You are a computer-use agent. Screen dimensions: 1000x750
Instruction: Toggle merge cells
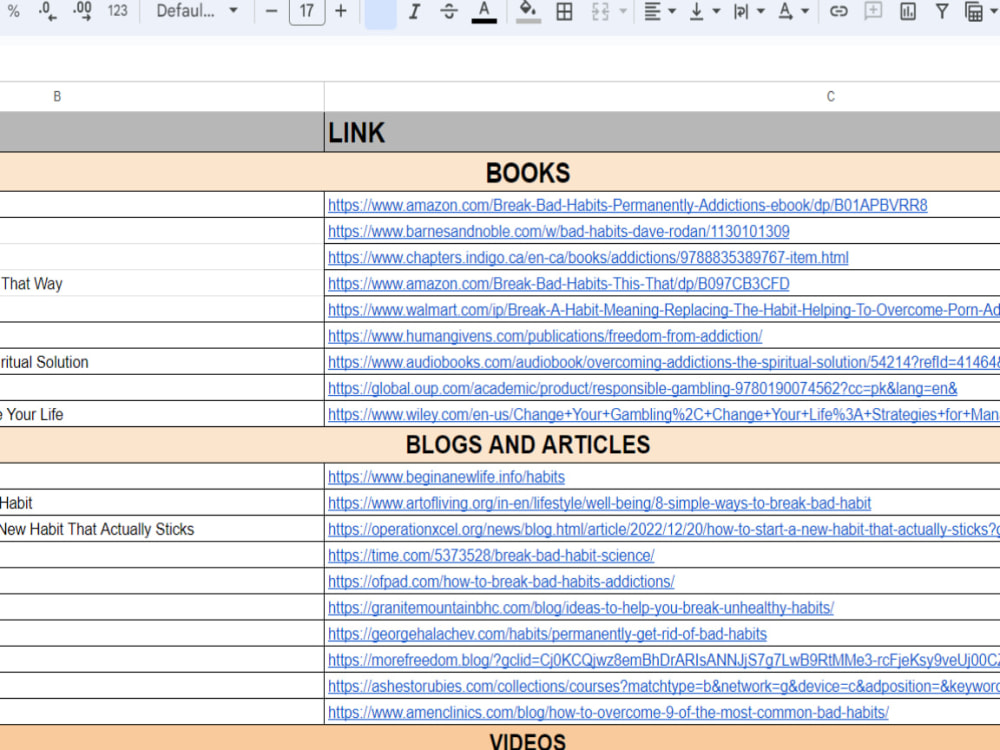(600, 12)
